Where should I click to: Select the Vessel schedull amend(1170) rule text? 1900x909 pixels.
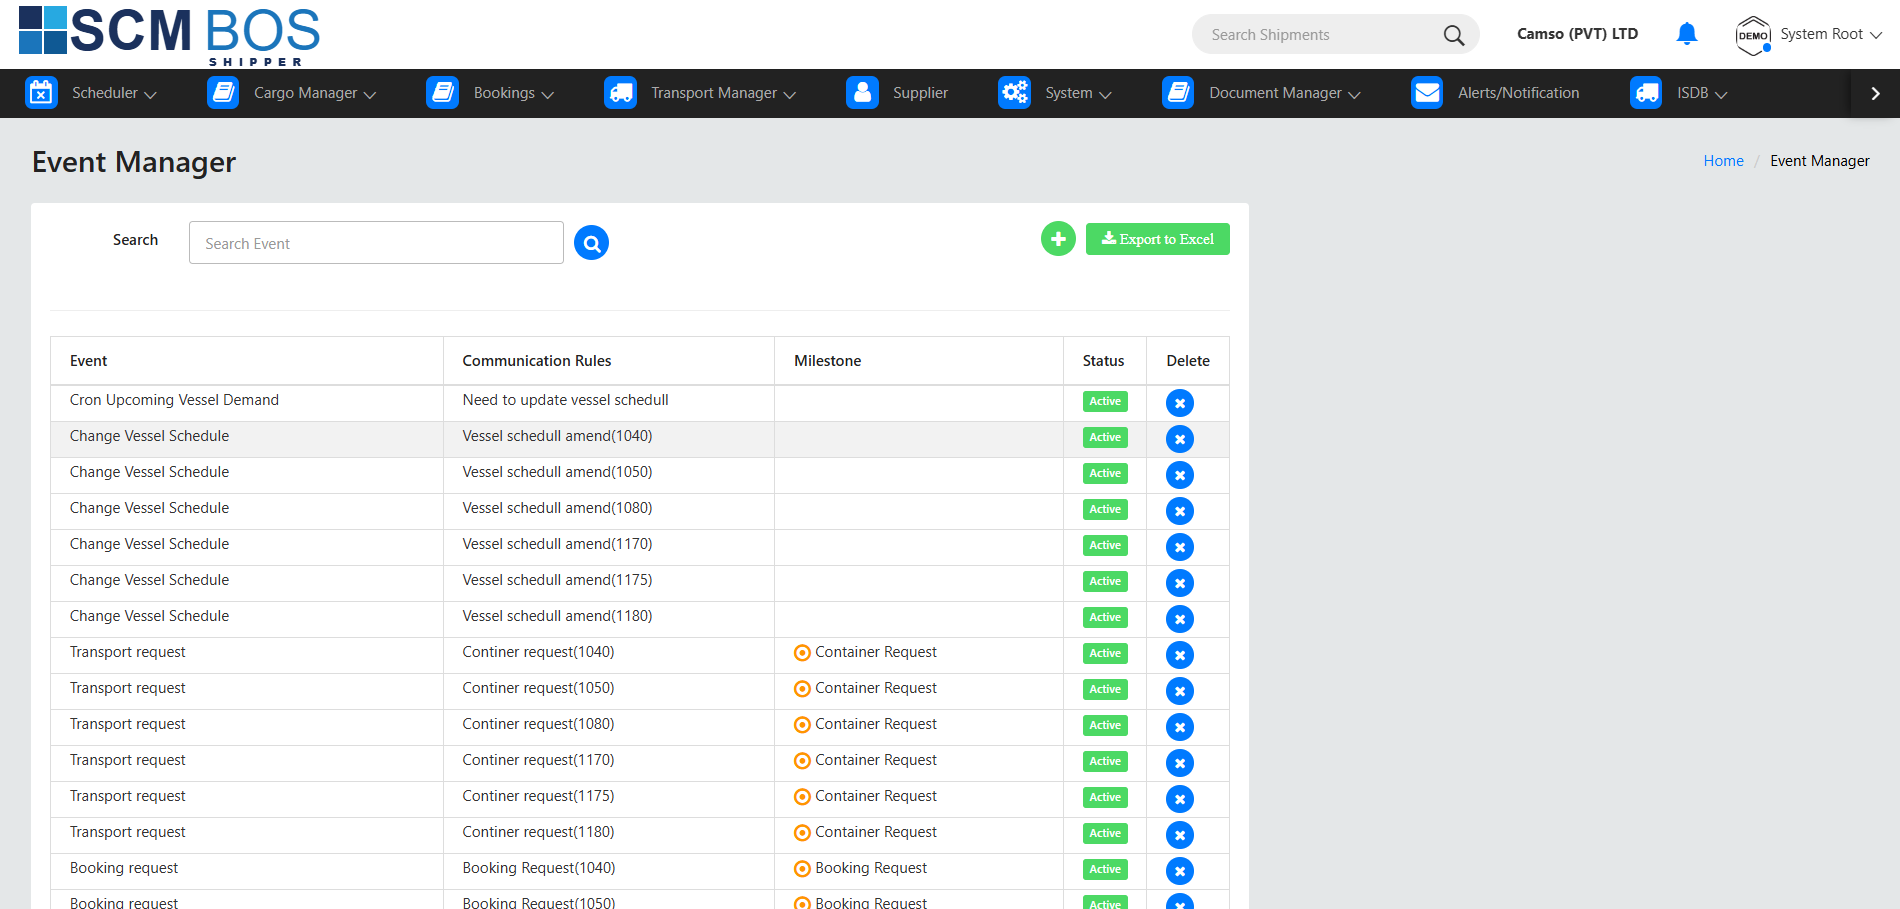558,544
